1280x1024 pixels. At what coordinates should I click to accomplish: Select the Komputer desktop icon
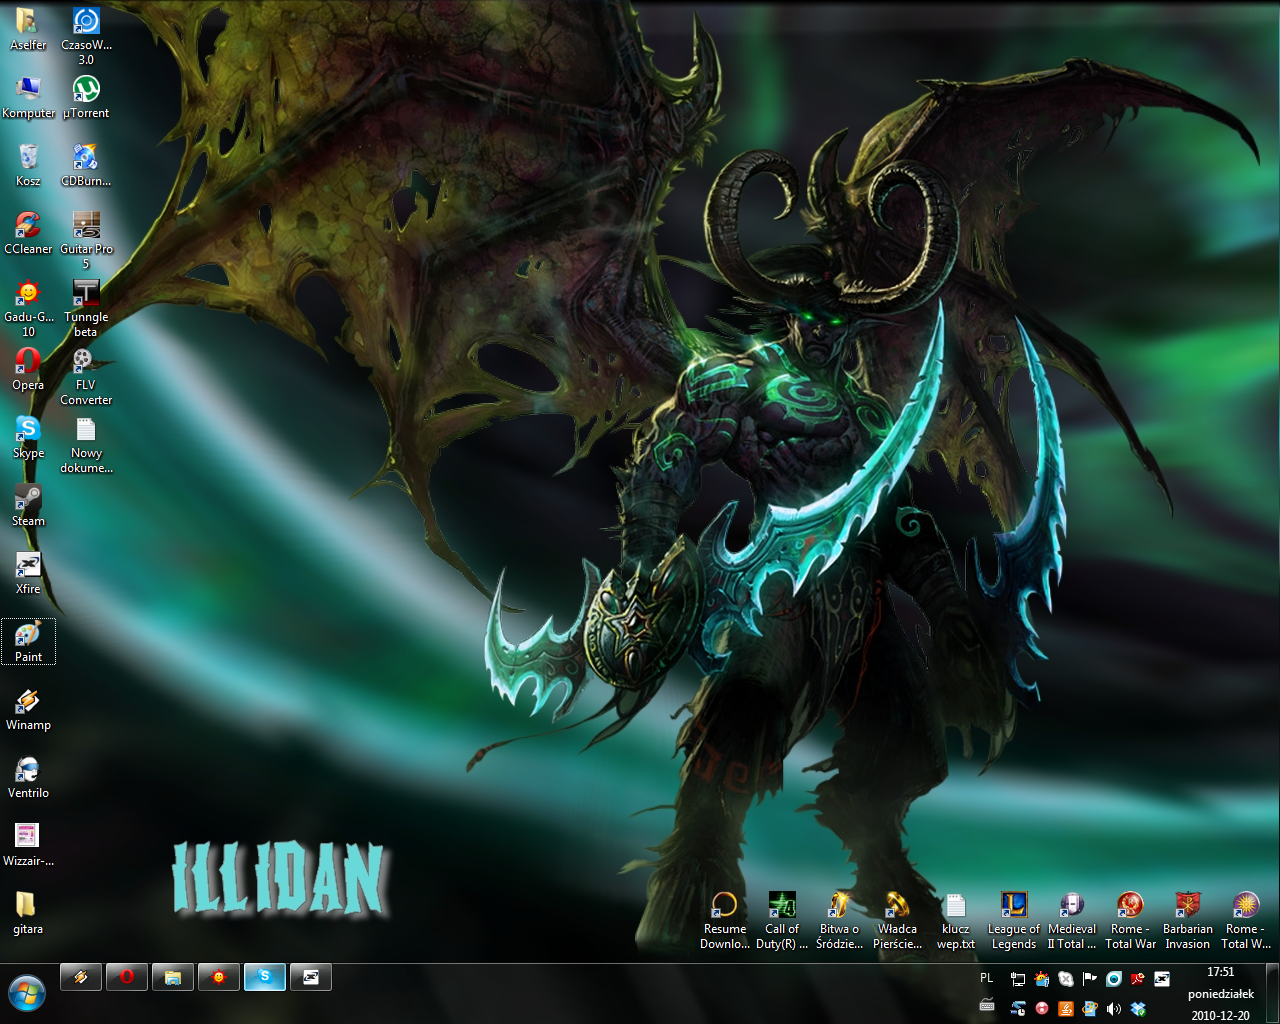point(28,98)
